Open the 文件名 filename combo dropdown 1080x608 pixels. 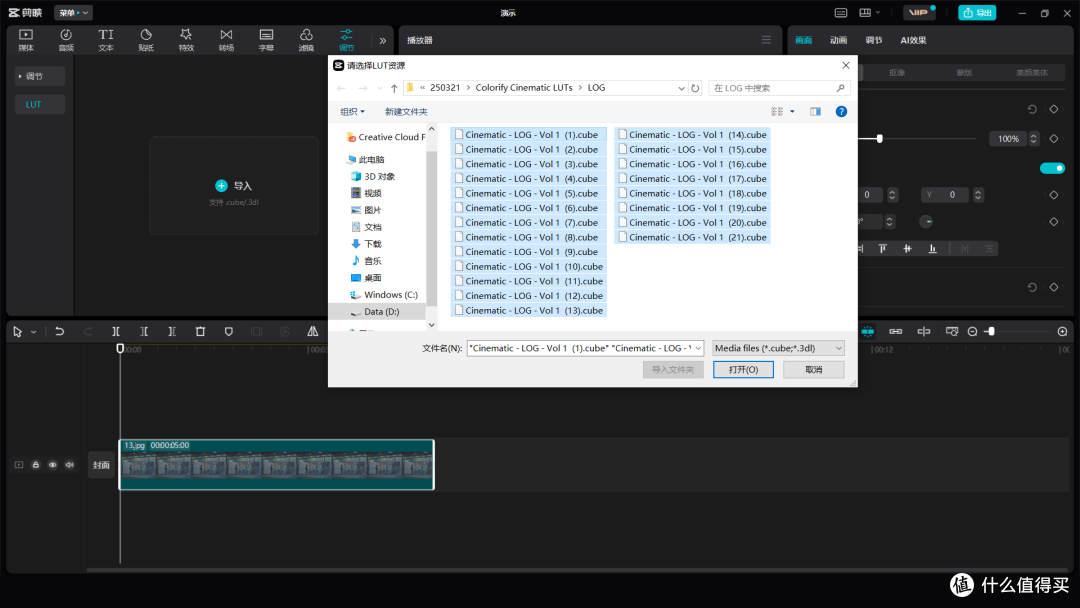coord(698,348)
